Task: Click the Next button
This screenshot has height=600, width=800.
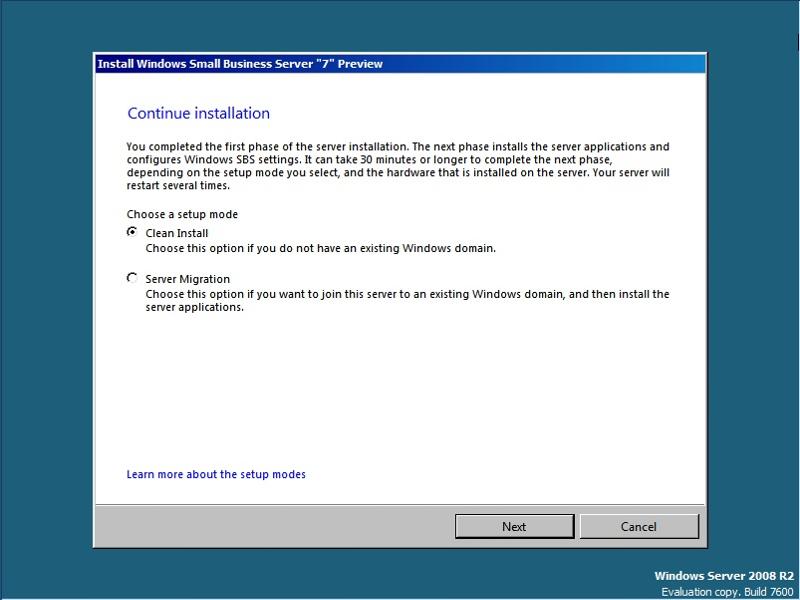Action: (x=514, y=526)
